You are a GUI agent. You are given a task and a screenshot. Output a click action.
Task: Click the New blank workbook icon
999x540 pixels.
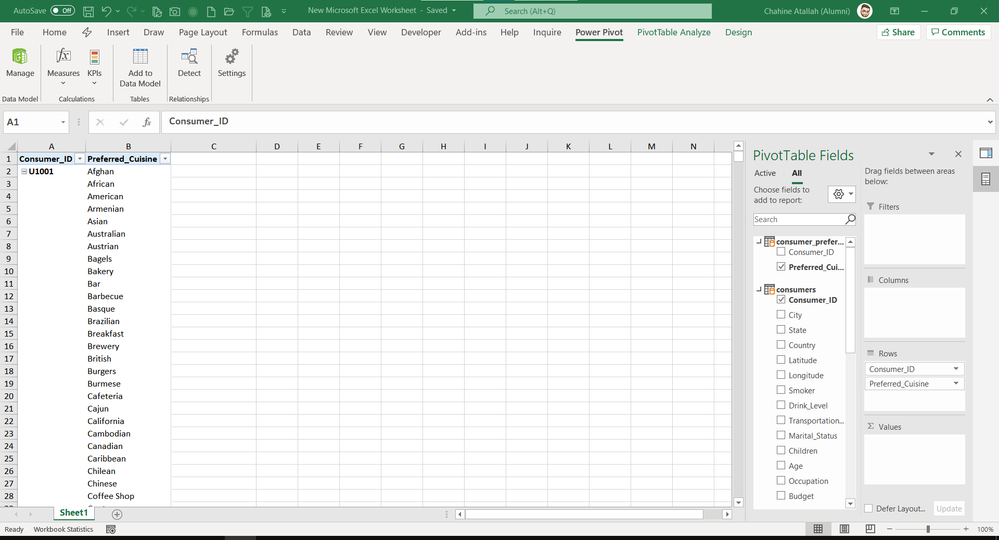coord(211,11)
